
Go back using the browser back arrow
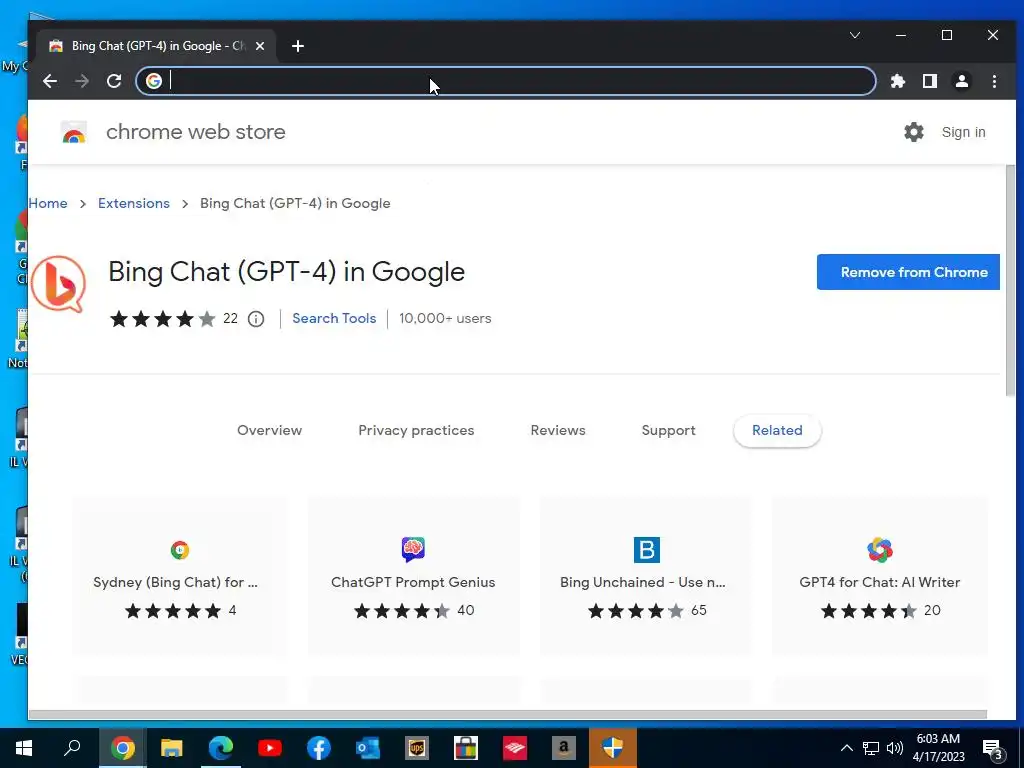(x=50, y=81)
